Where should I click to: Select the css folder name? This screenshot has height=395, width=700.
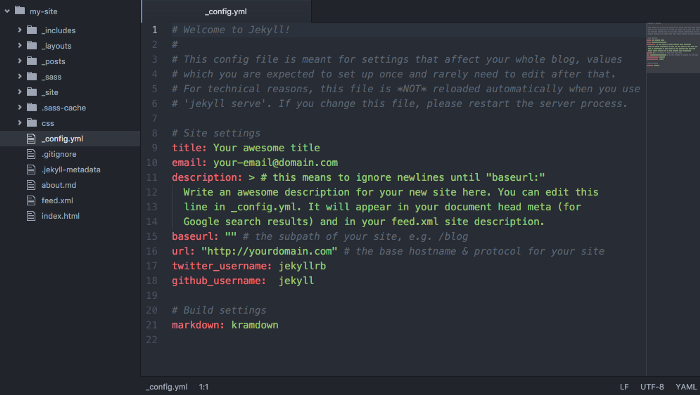48,123
